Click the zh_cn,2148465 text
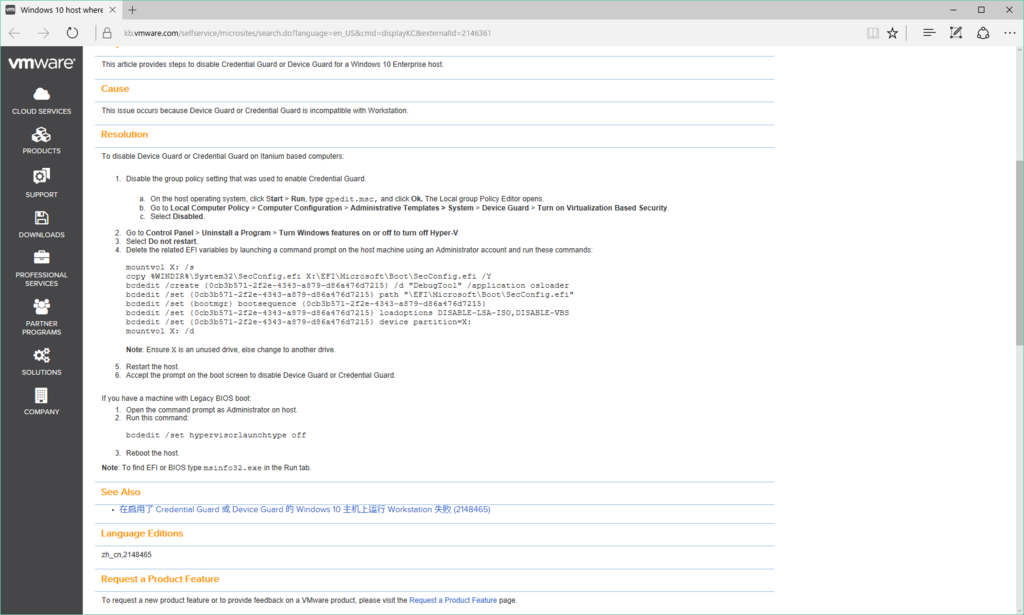 126,555
